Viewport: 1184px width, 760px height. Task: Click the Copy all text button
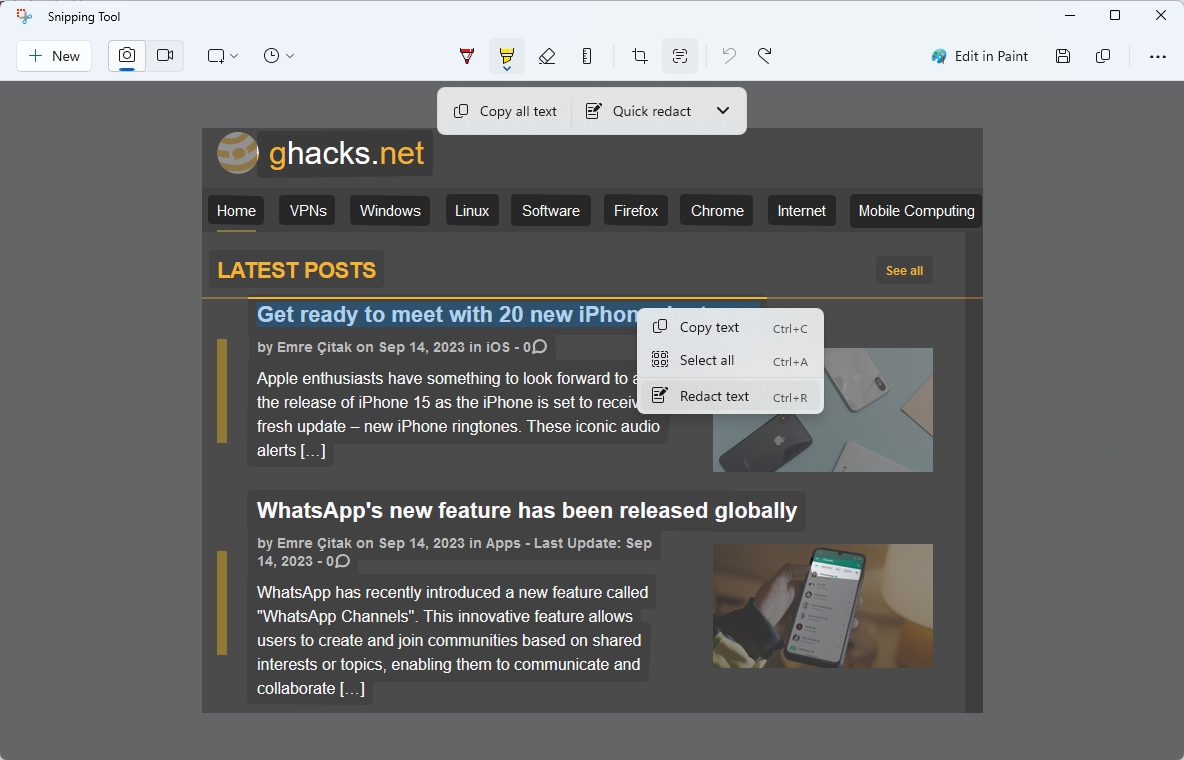coord(505,111)
